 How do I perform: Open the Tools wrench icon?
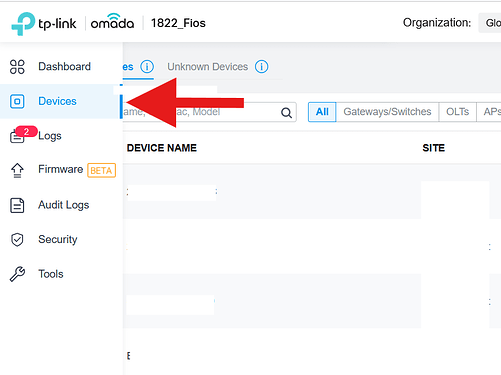coord(17,274)
